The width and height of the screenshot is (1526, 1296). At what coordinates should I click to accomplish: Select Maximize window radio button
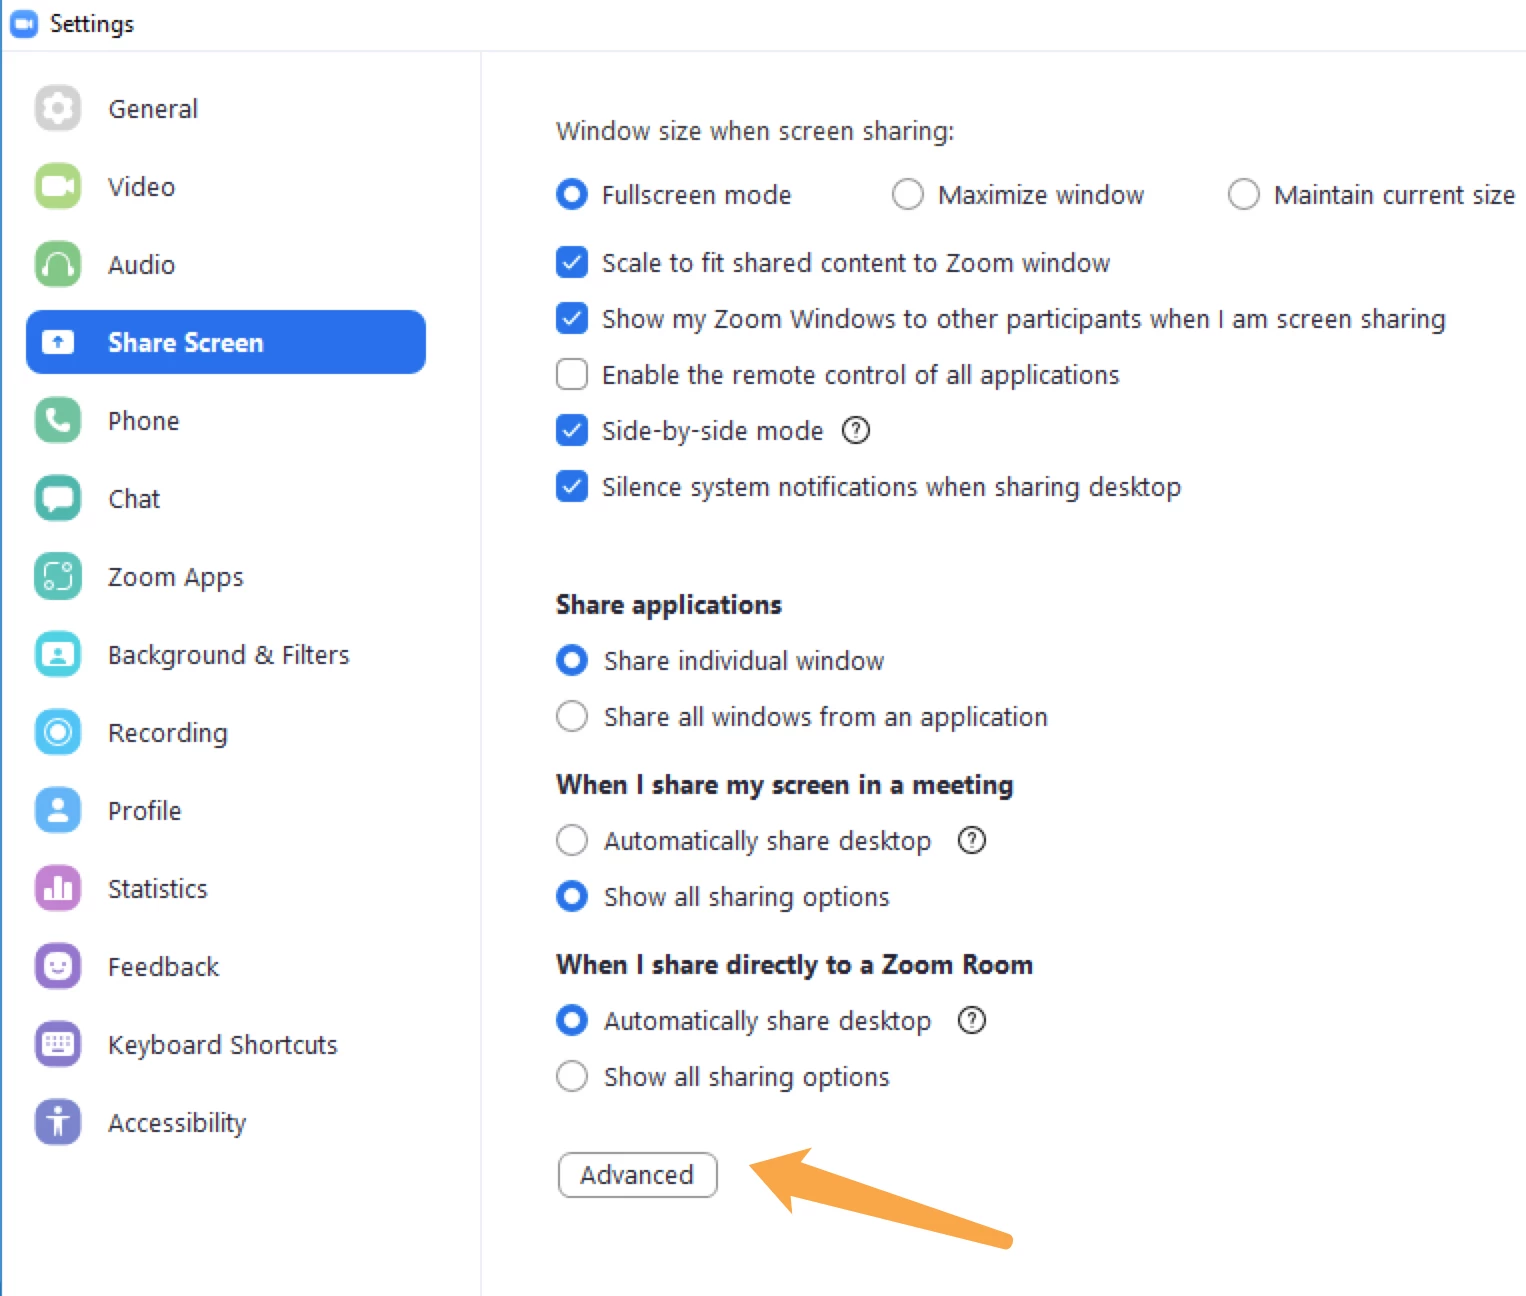[908, 194]
